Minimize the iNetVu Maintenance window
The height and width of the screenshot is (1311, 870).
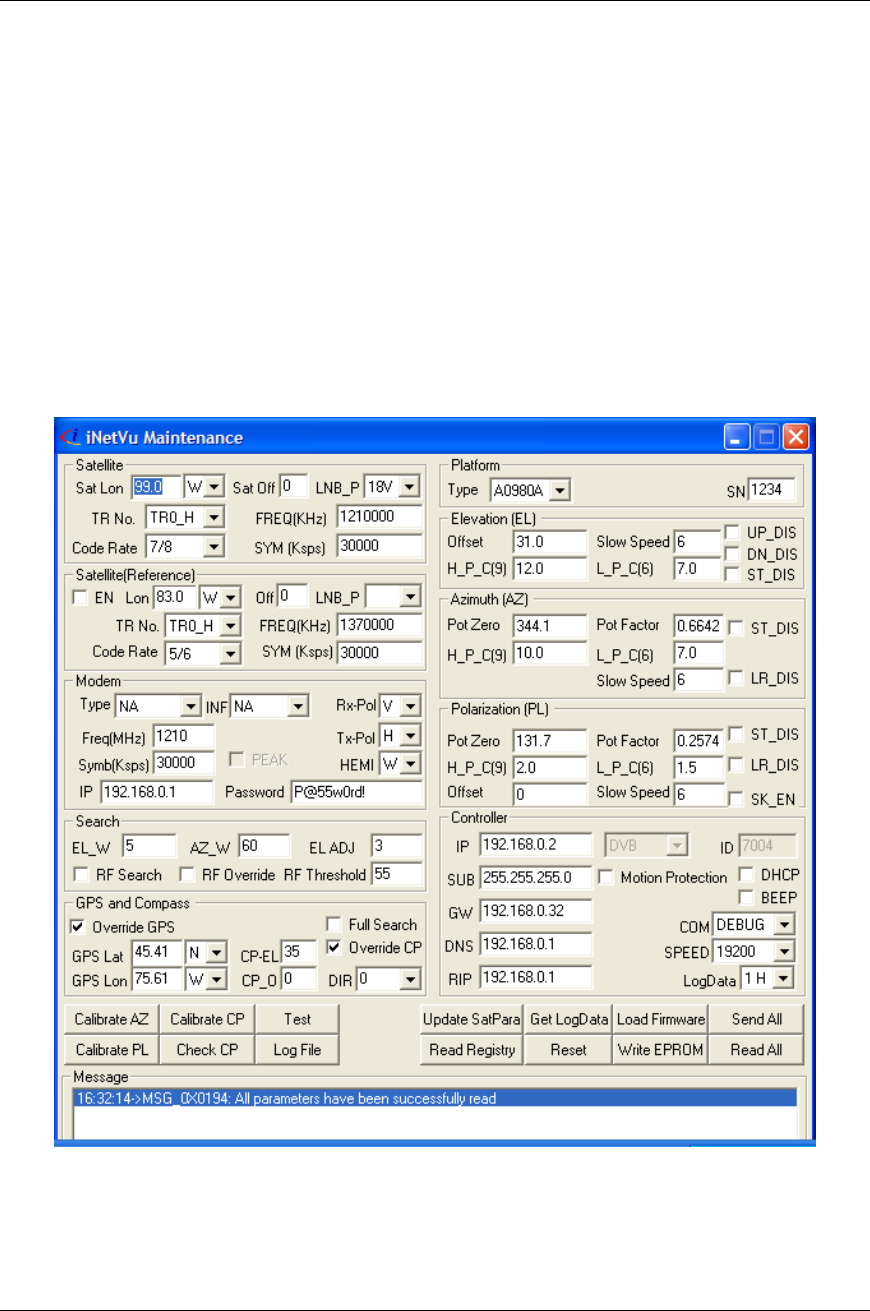(738, 438)
